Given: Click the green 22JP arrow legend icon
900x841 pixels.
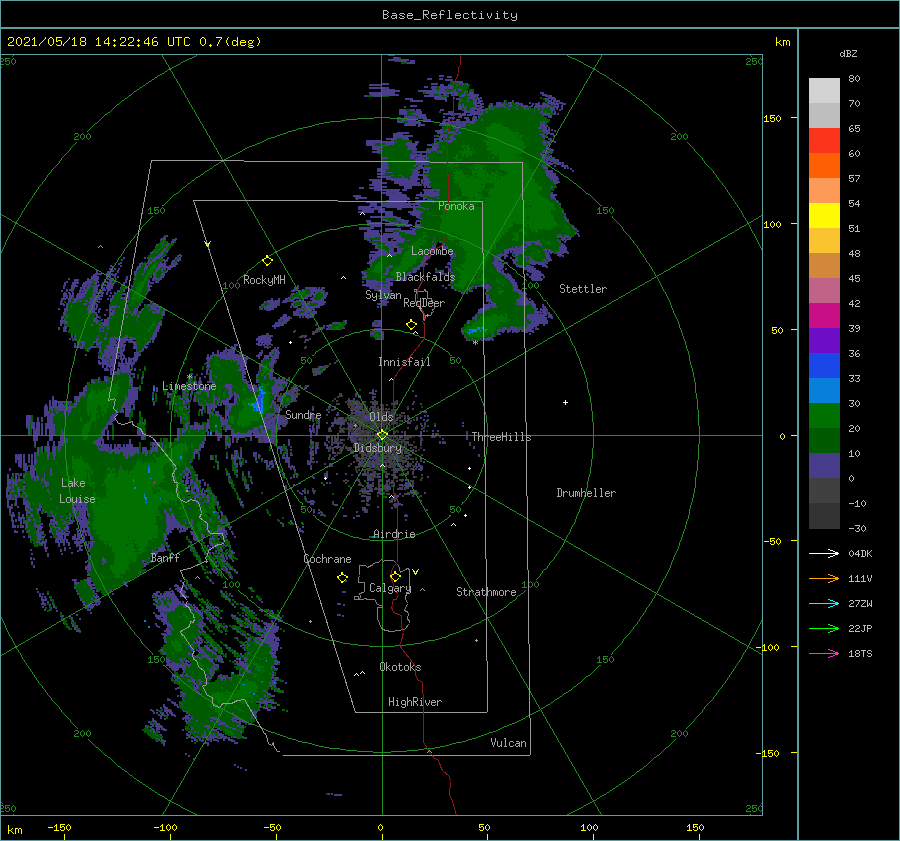Looking at the screenshot, I should (824, 629).
